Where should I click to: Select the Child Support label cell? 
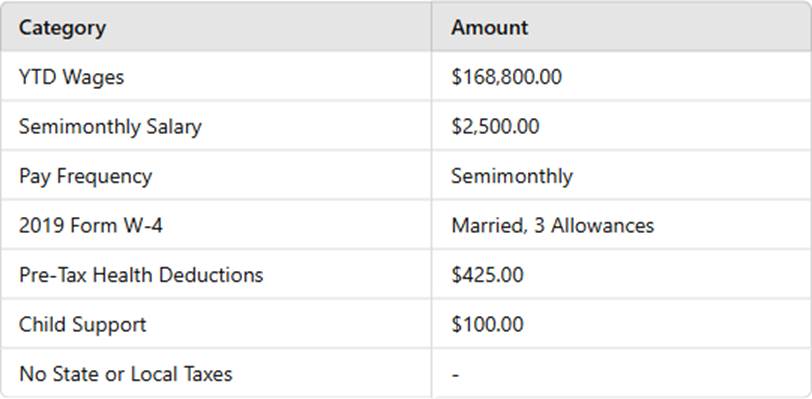[x=82, y=325]
